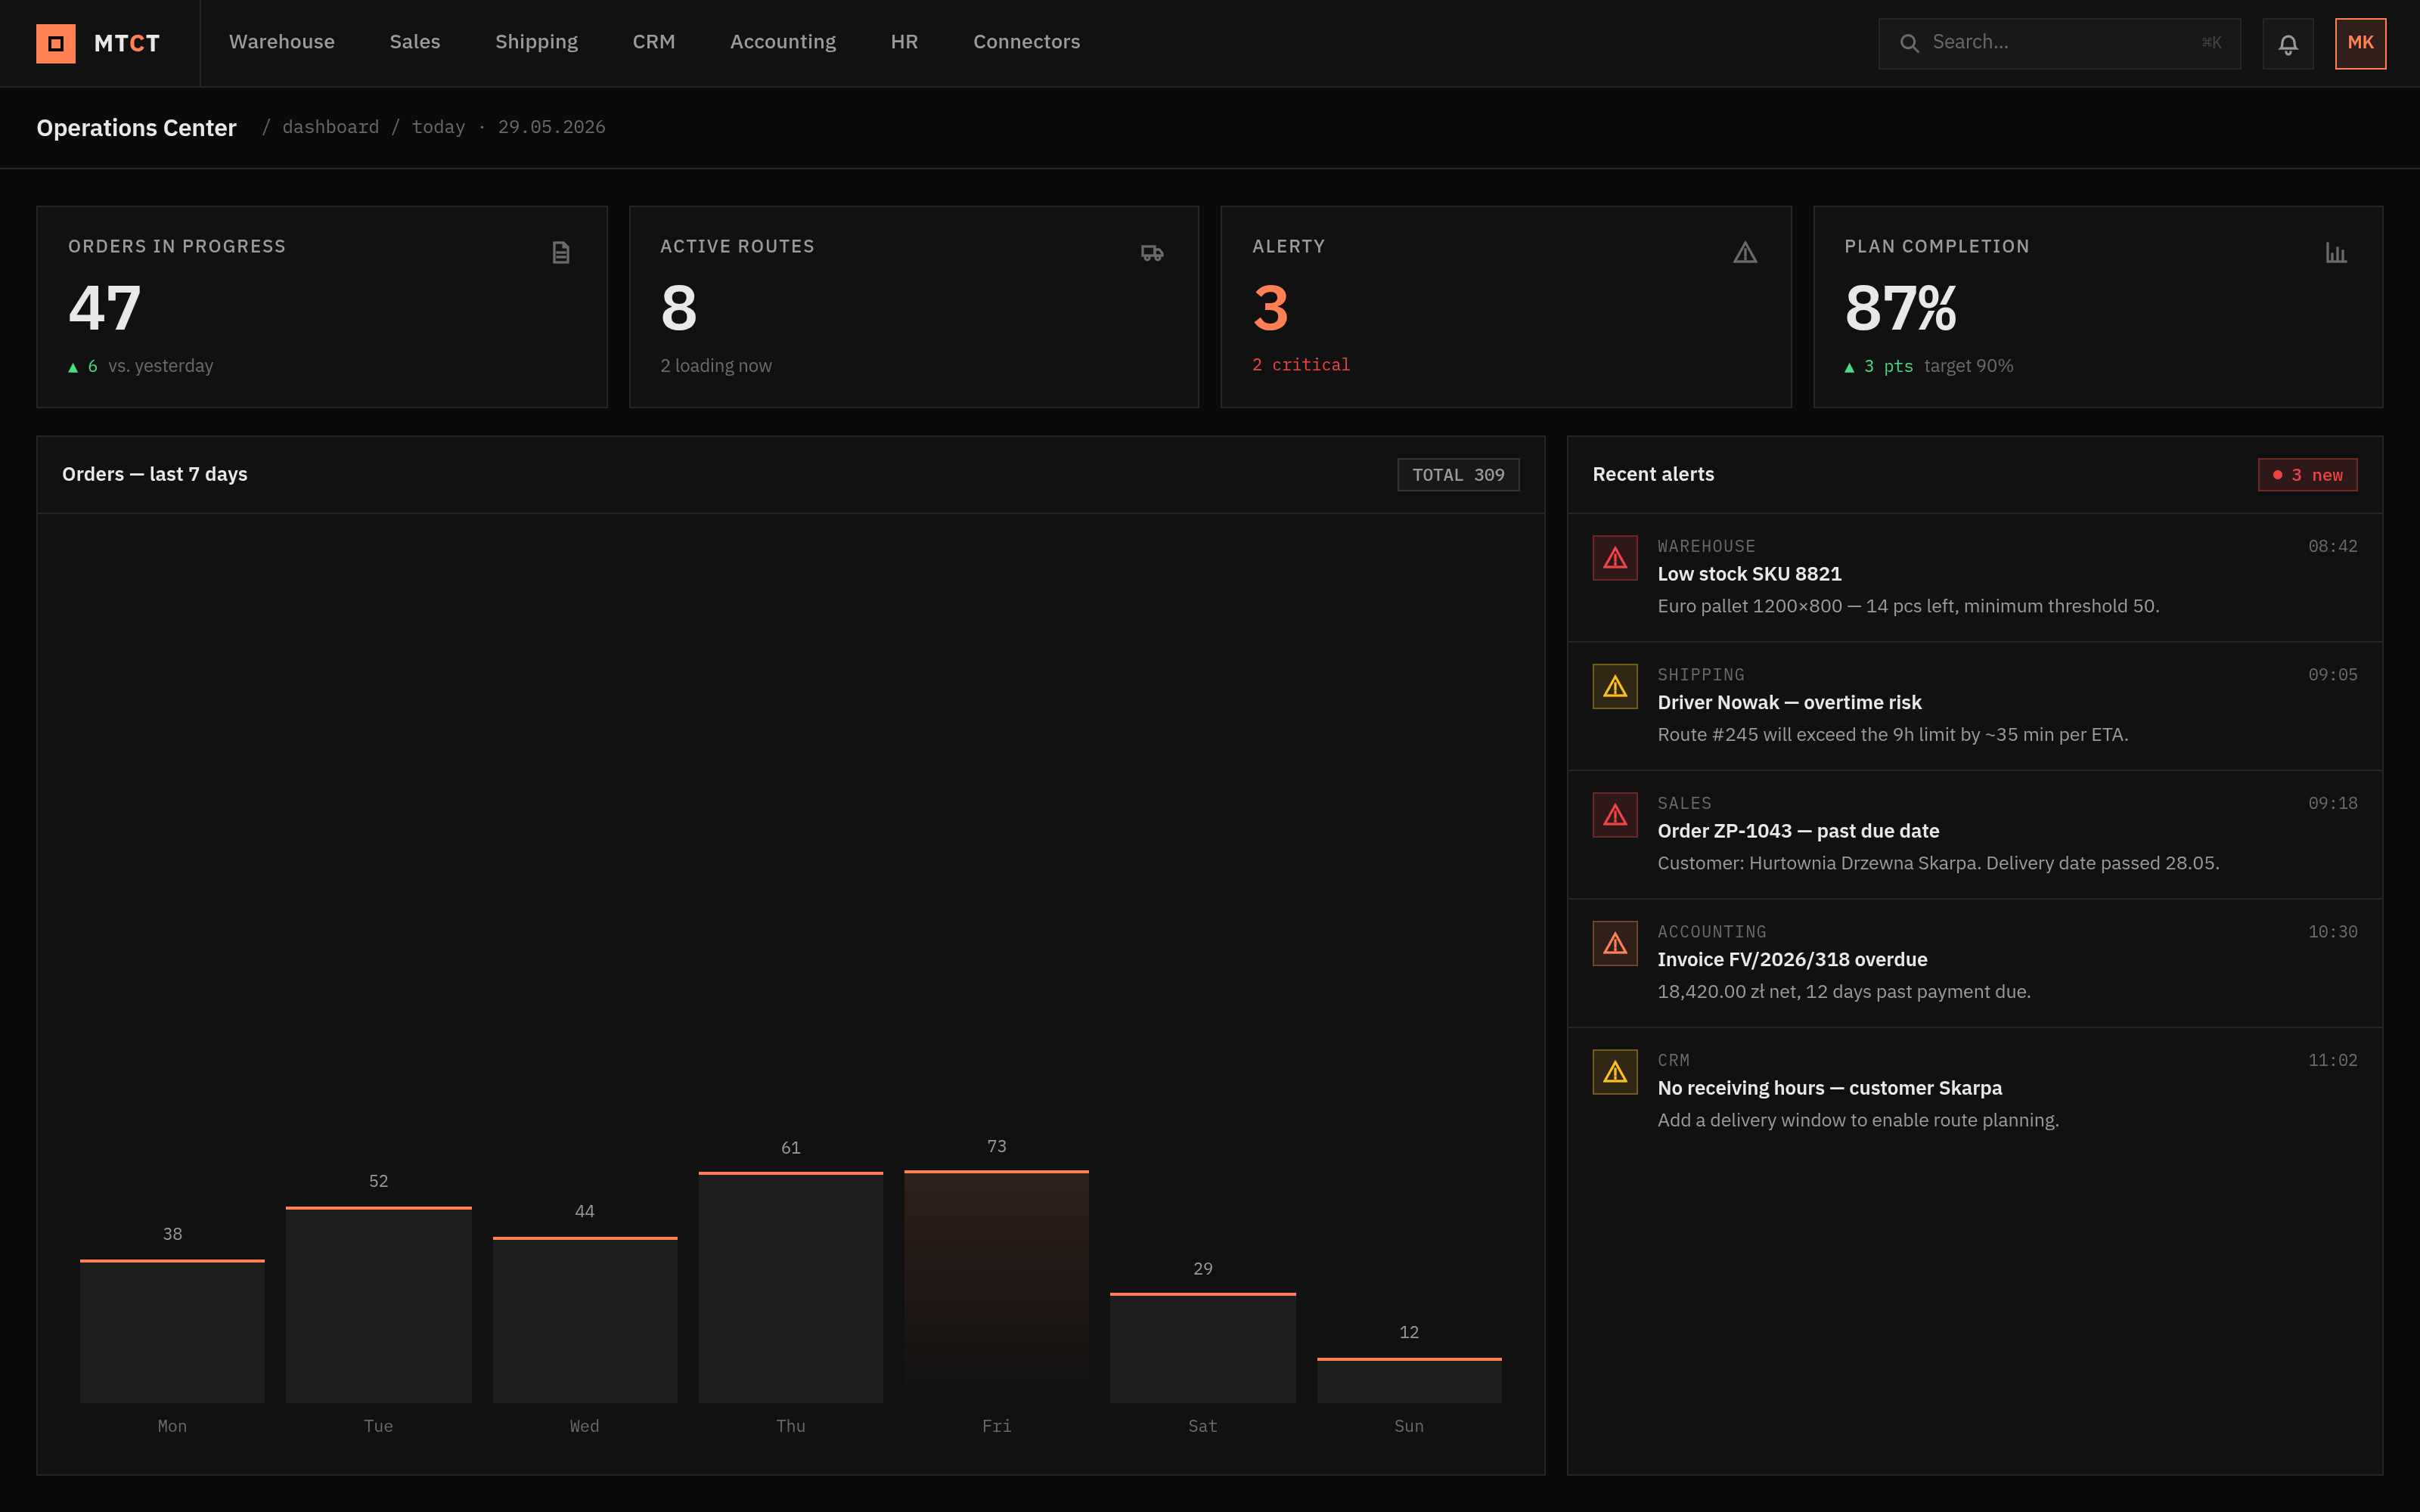
Task: Select the Sunday bar in orders chart
Action: pyautogui.click(x=1409, y=1380)
